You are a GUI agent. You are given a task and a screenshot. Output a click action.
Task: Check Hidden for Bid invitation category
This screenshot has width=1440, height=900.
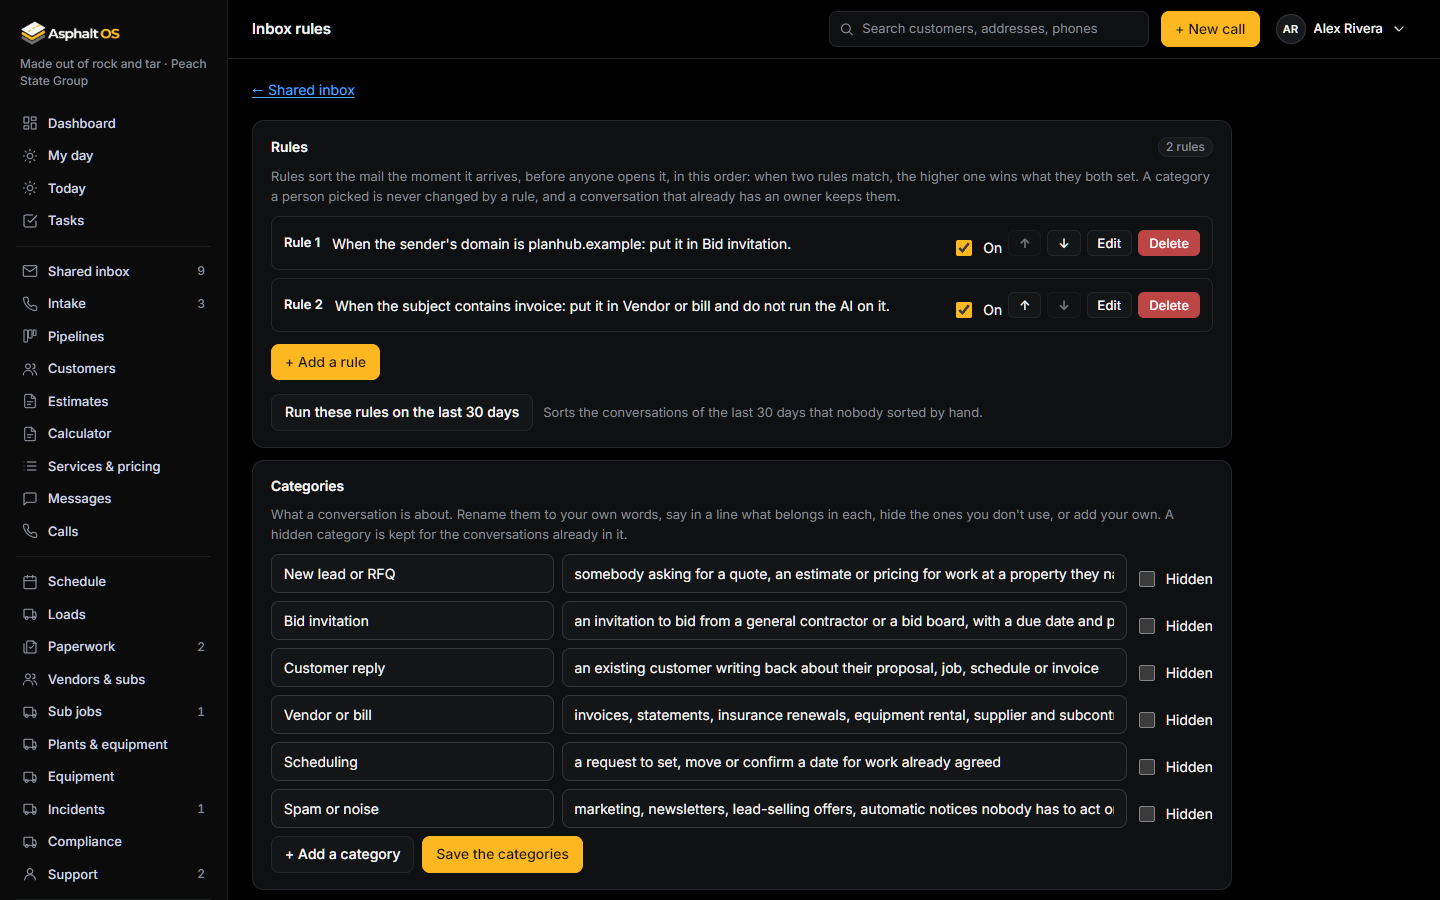[x=1147, y=626]
